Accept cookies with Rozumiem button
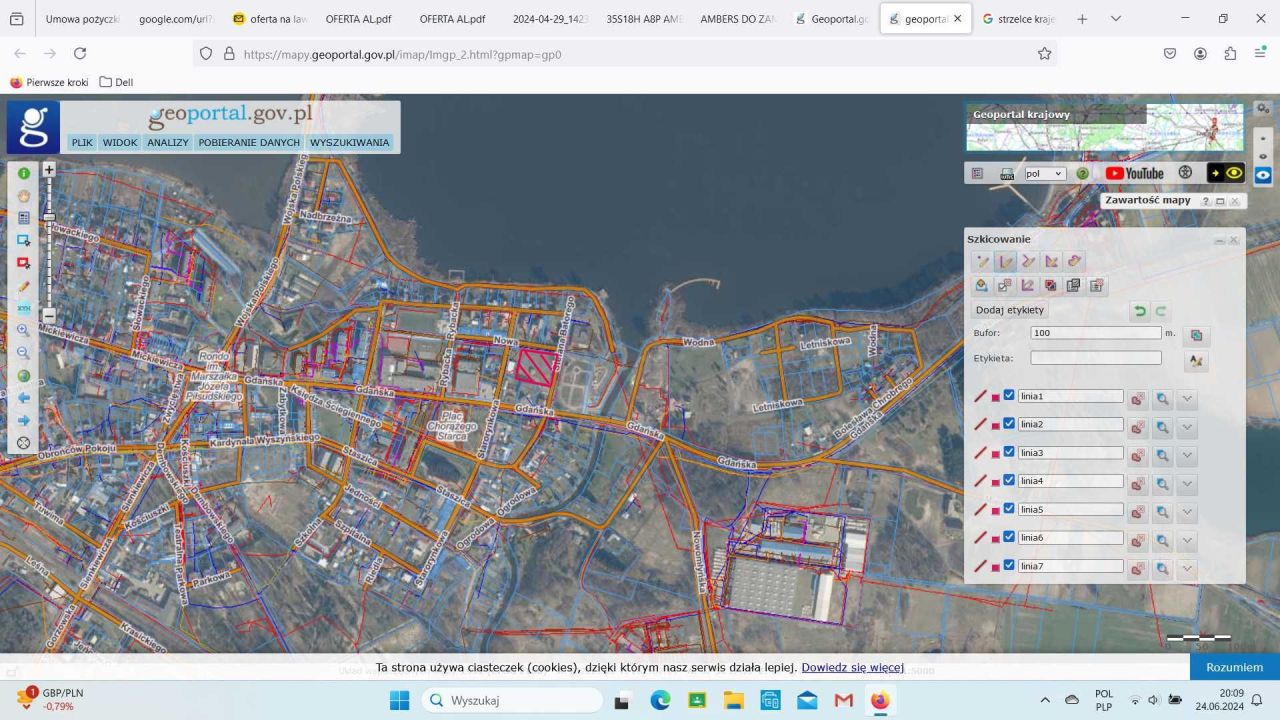Image resolution: width=1280 pixels, height=720 pixels. pos(1234,667)
